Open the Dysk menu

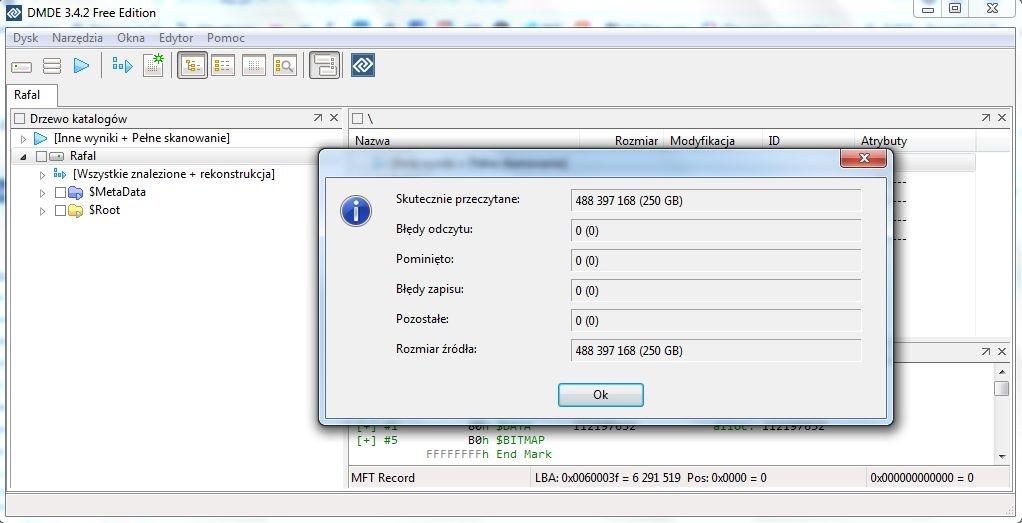25,38
